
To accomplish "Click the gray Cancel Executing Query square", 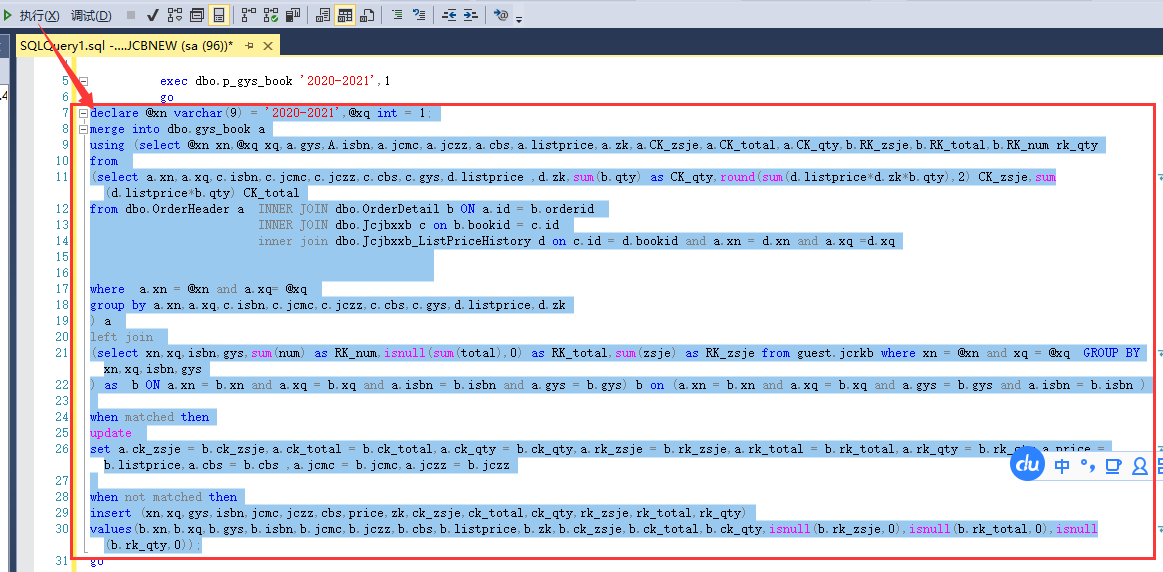I will pos(131,15).
